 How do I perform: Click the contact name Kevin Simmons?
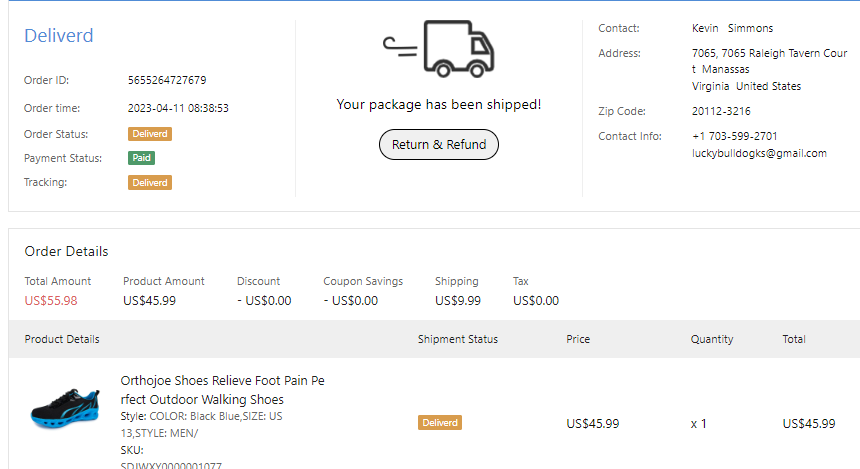pyautogui.click(x=732, y=28)
